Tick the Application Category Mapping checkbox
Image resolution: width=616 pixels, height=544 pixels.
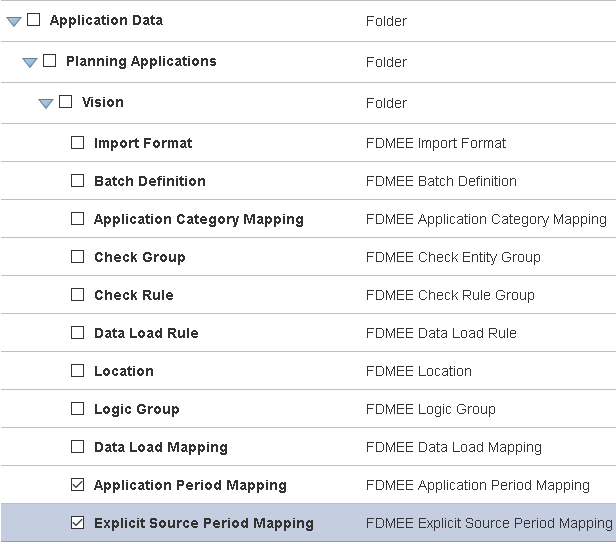[78, 219]
